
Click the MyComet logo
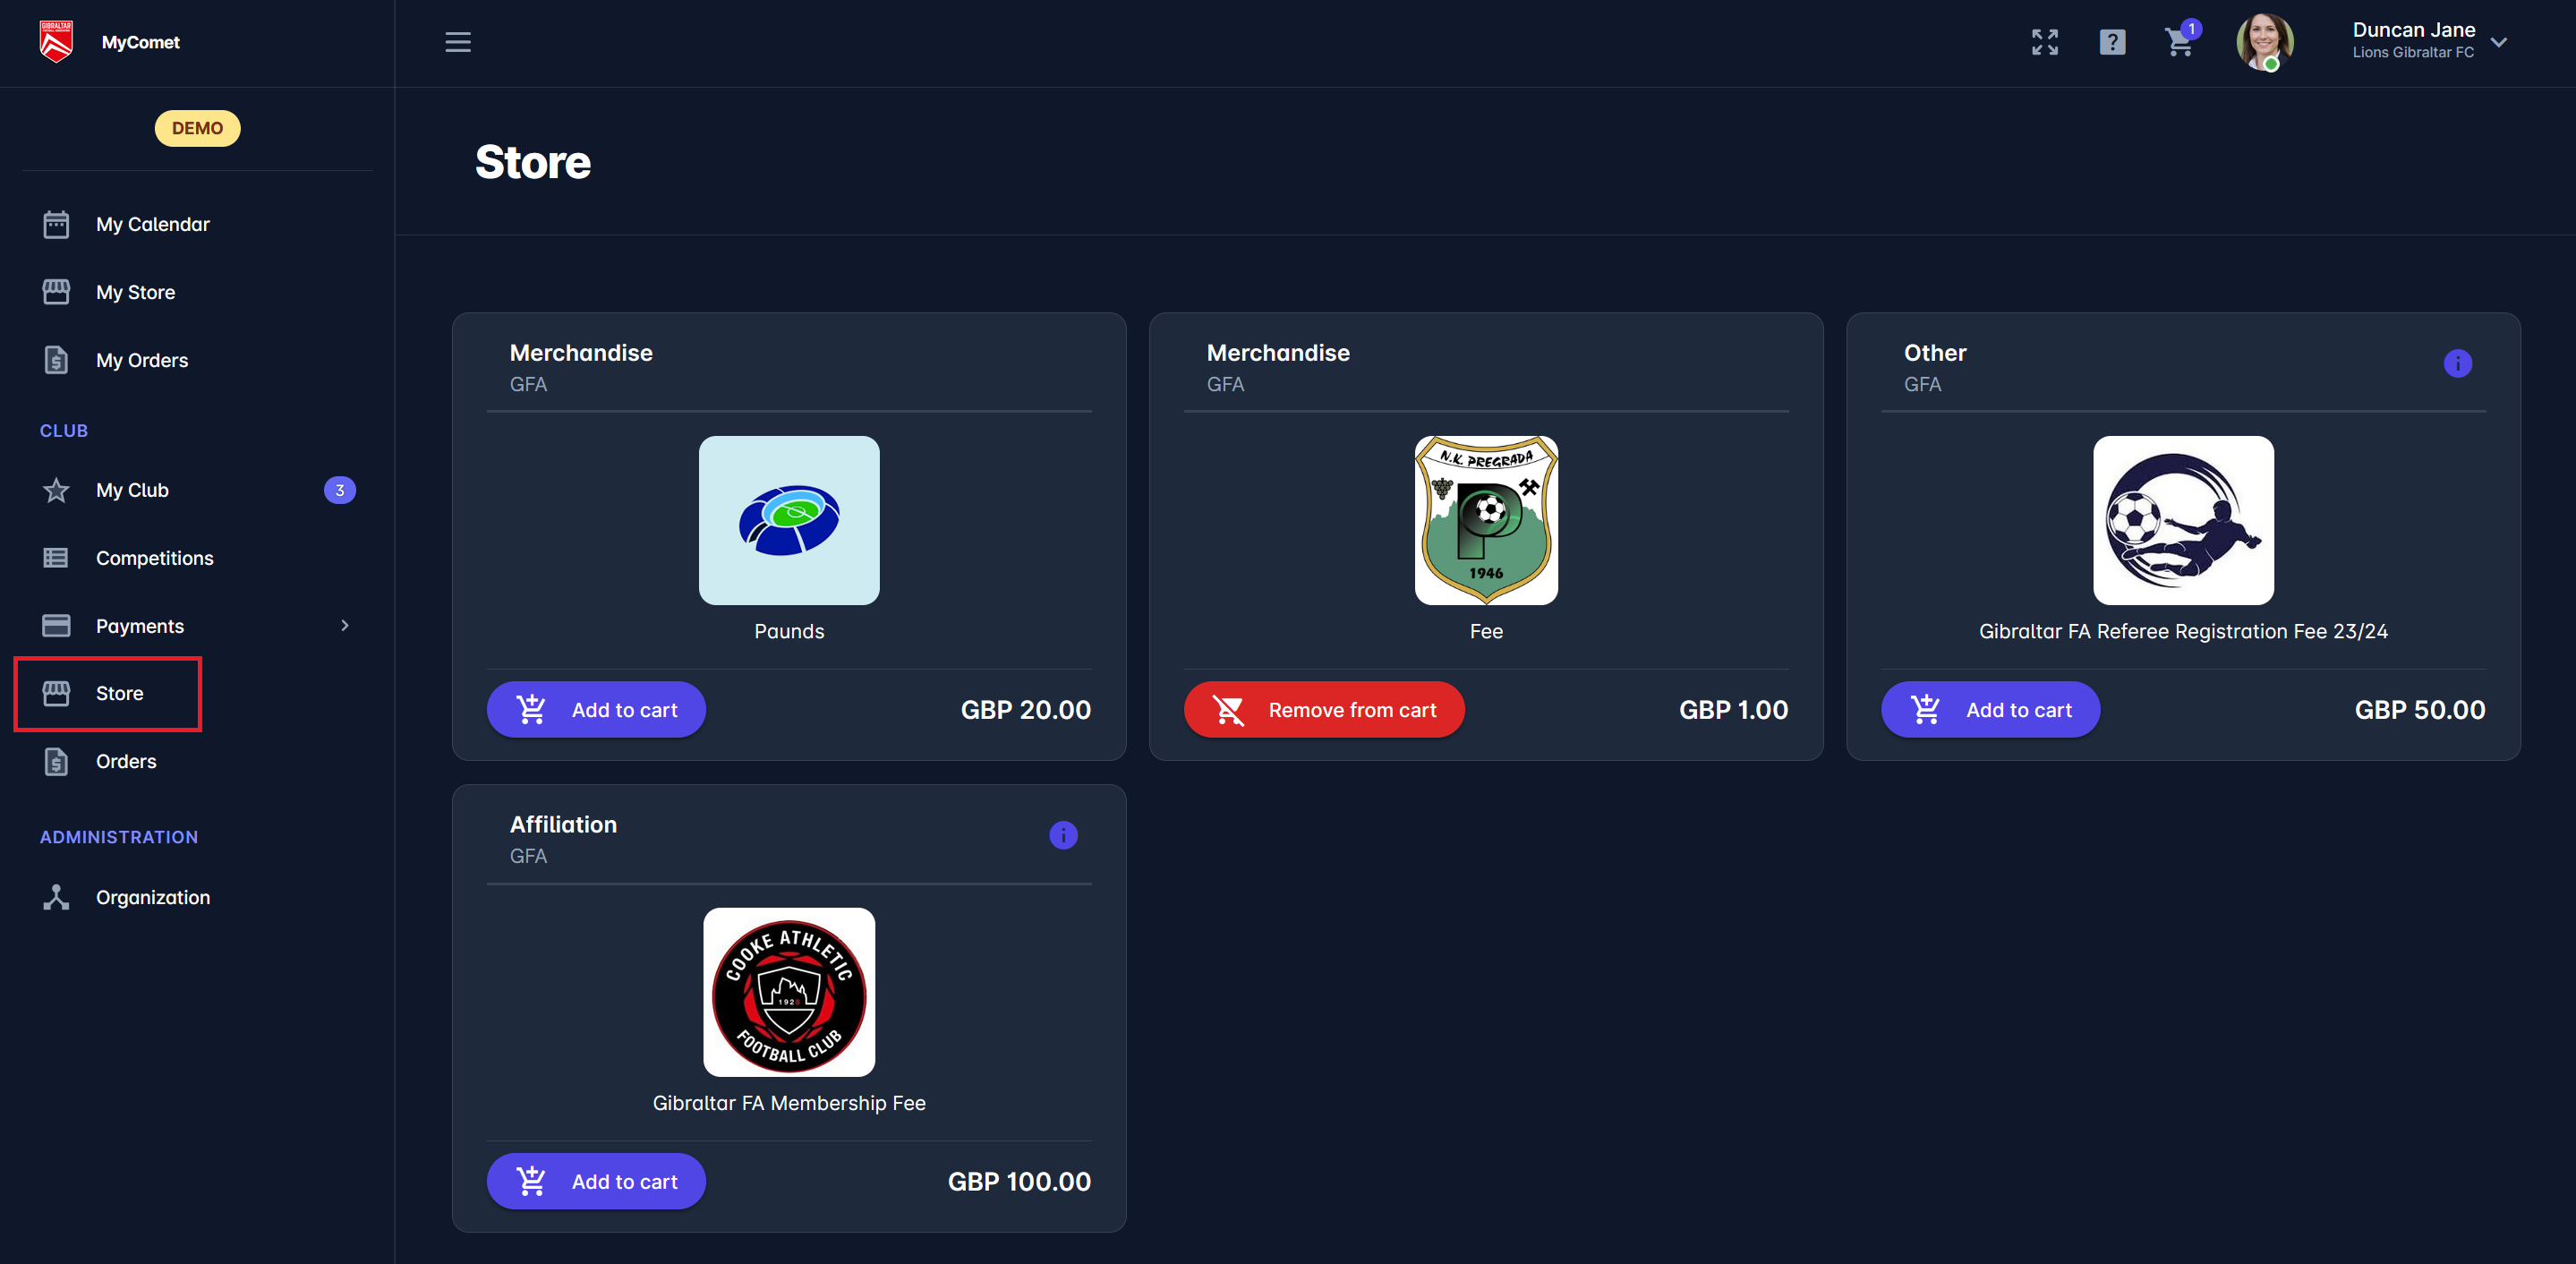click(x=56, y=42)
